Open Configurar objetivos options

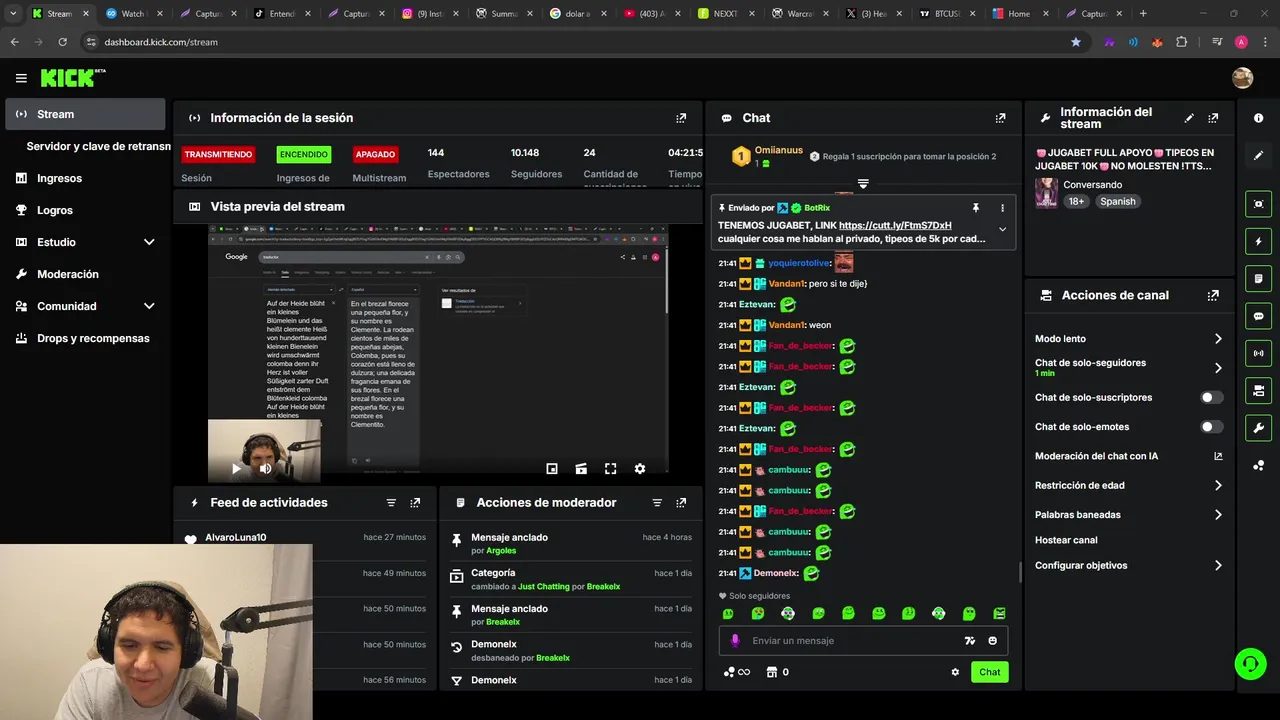[1128, 566]
